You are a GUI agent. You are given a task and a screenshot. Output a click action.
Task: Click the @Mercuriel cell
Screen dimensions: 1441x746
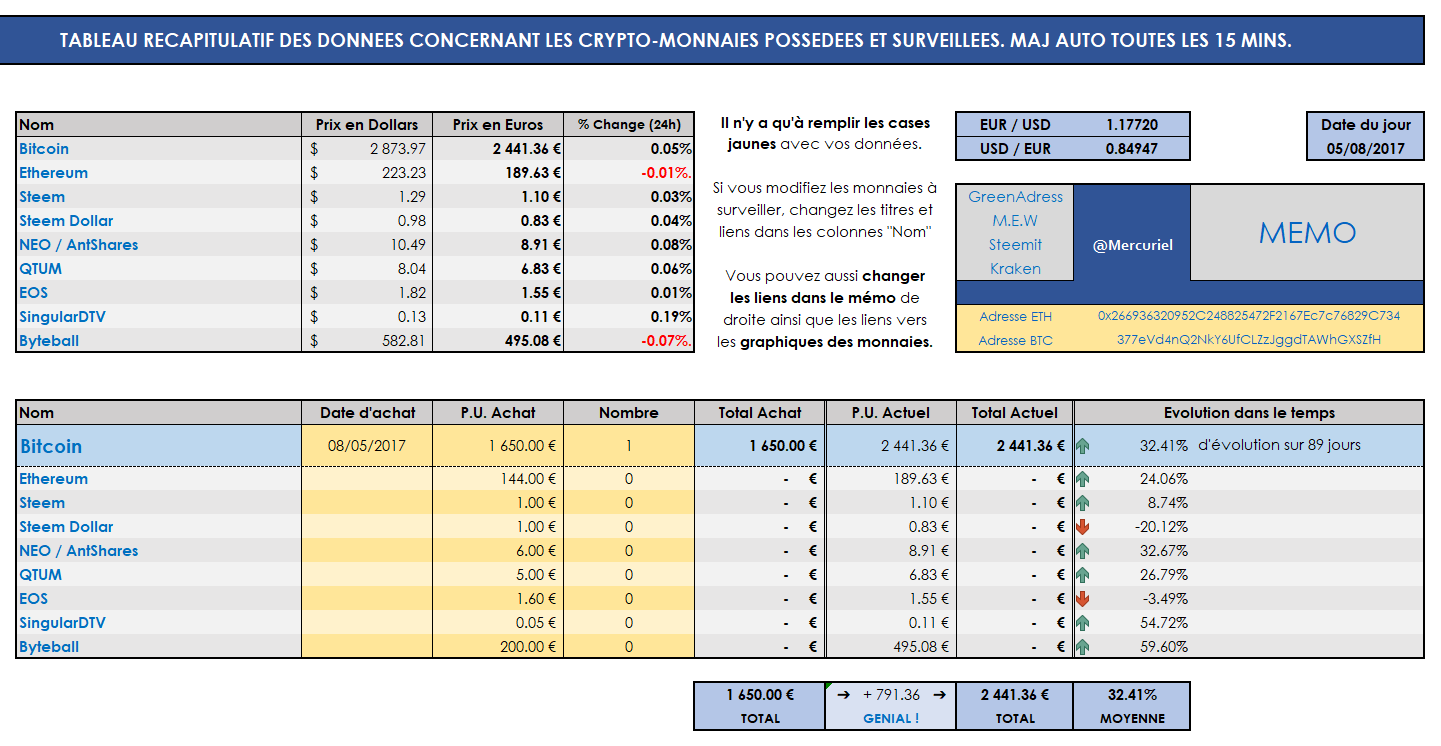(1132, 245)
